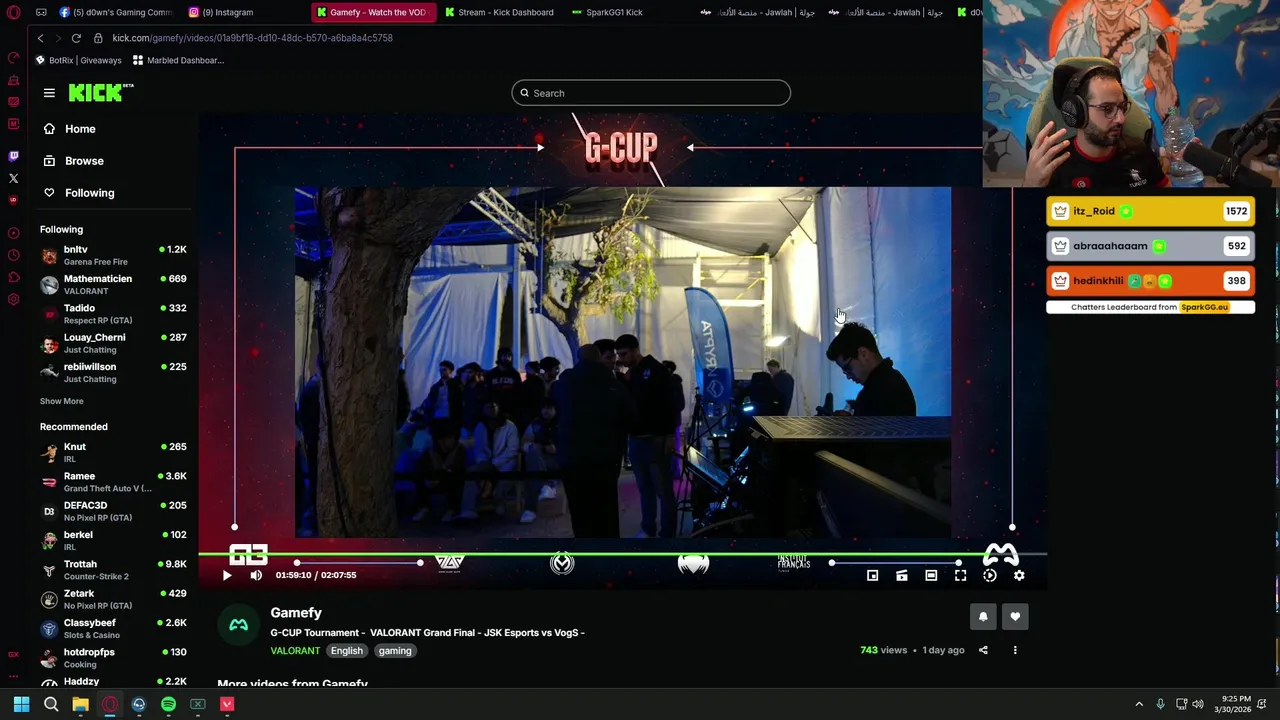Open bnltv channel in Following list
The width and height of the screenshot is (1280, 720).
click(x=113, y=255)
